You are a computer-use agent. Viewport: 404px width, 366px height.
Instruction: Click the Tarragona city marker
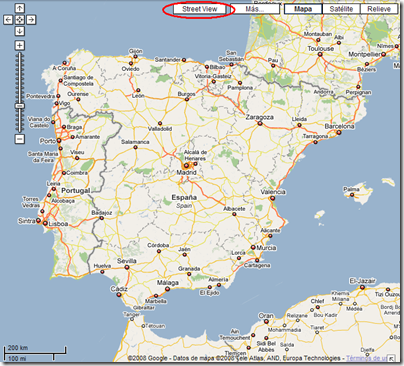pos(315,142)
